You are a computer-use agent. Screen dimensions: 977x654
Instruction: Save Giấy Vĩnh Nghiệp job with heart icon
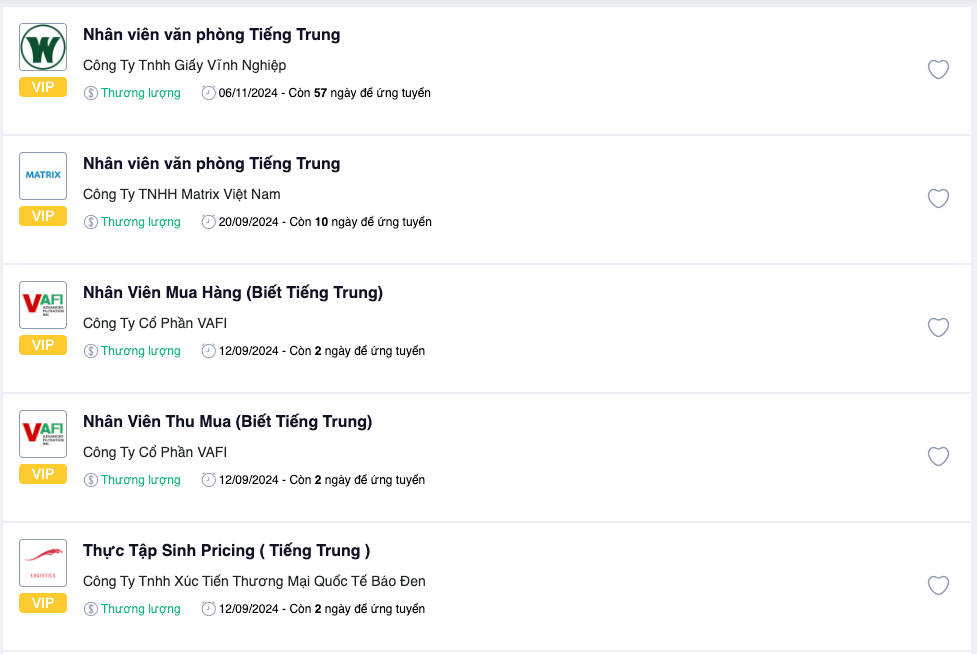click(938, 69)
